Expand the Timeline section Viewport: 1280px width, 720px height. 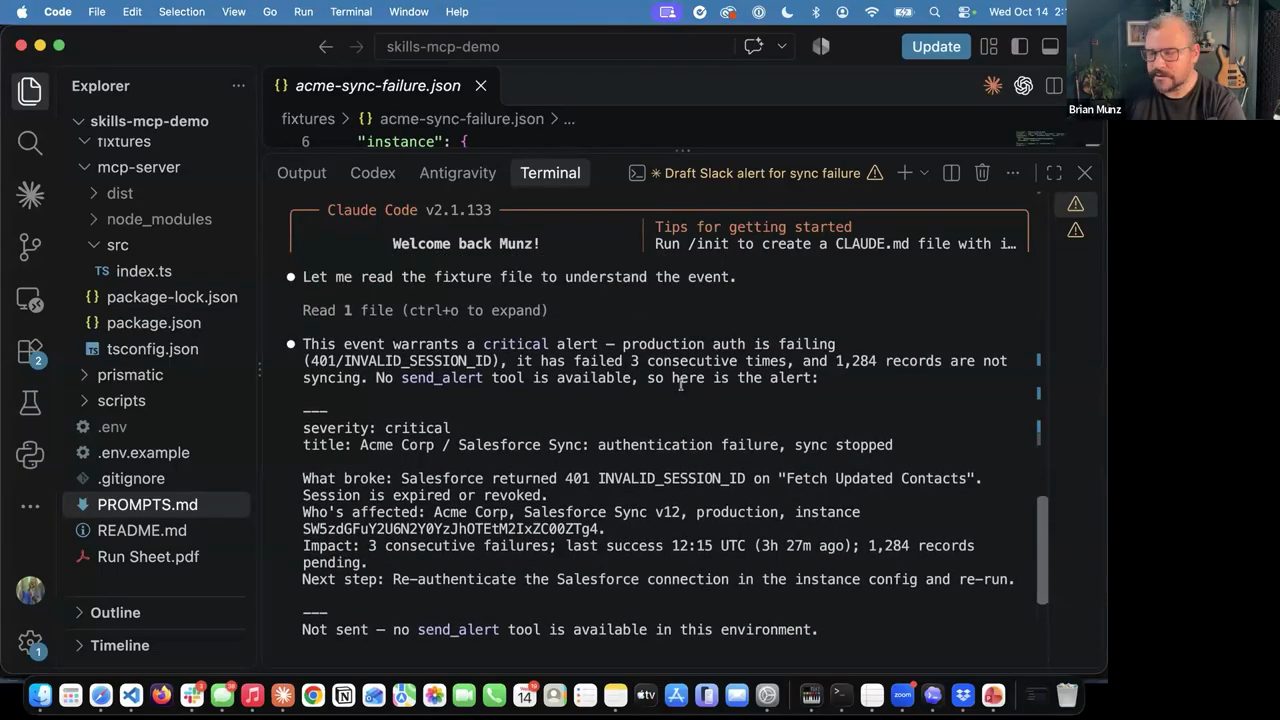click(x=119, y=645)
